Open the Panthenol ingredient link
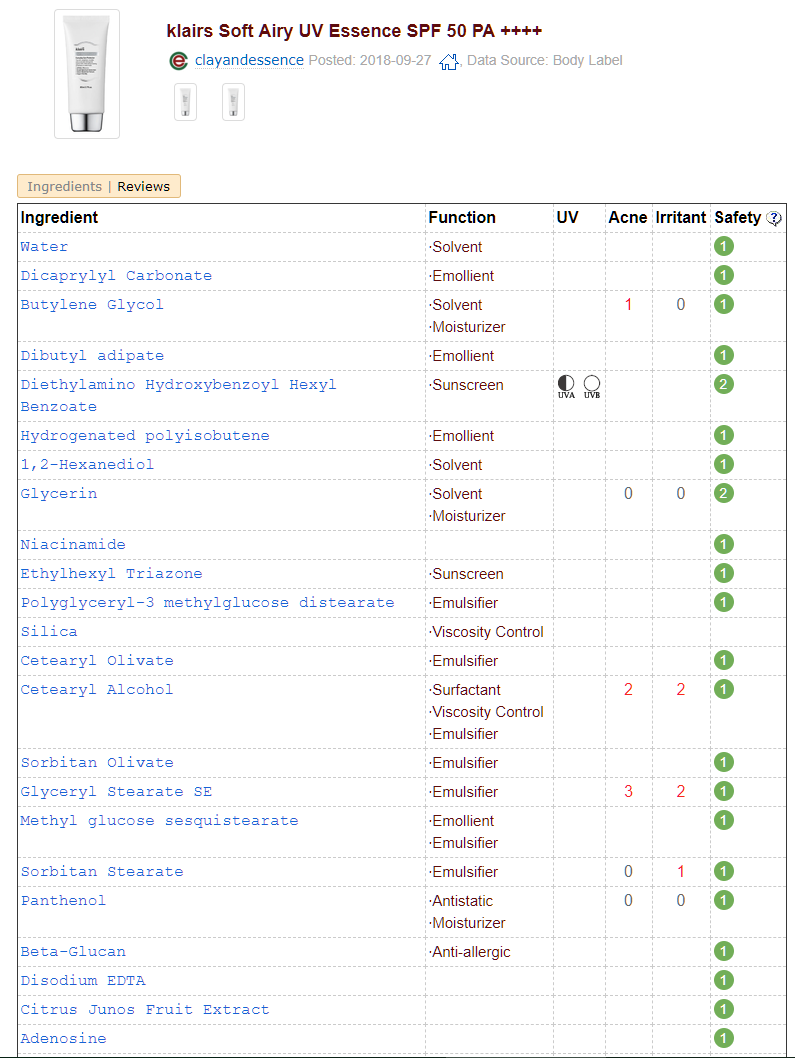Screen dimensions: 795x1058 point(63,901)
